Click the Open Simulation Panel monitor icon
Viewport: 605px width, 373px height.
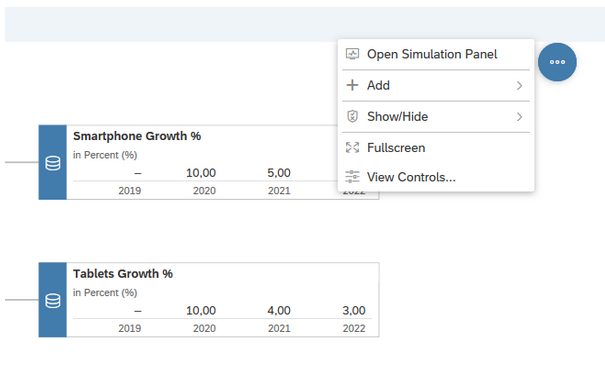(x=352, y=54)
